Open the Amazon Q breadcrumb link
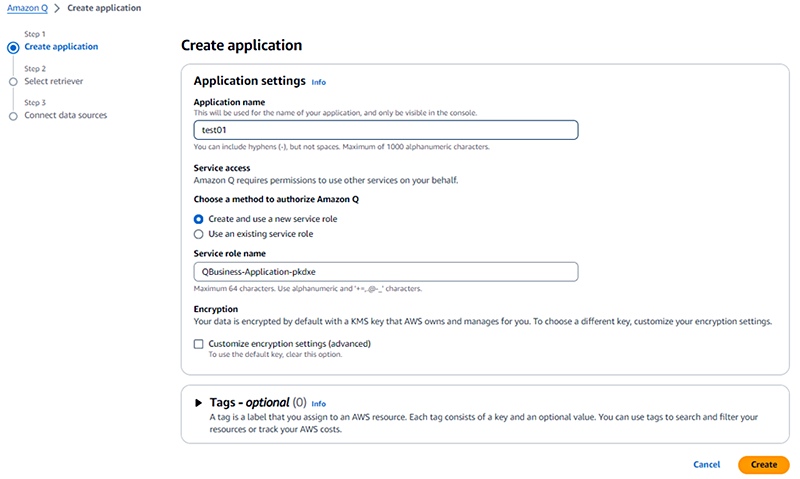This screenshot has height=479, width=800. (x=27, y=8)
